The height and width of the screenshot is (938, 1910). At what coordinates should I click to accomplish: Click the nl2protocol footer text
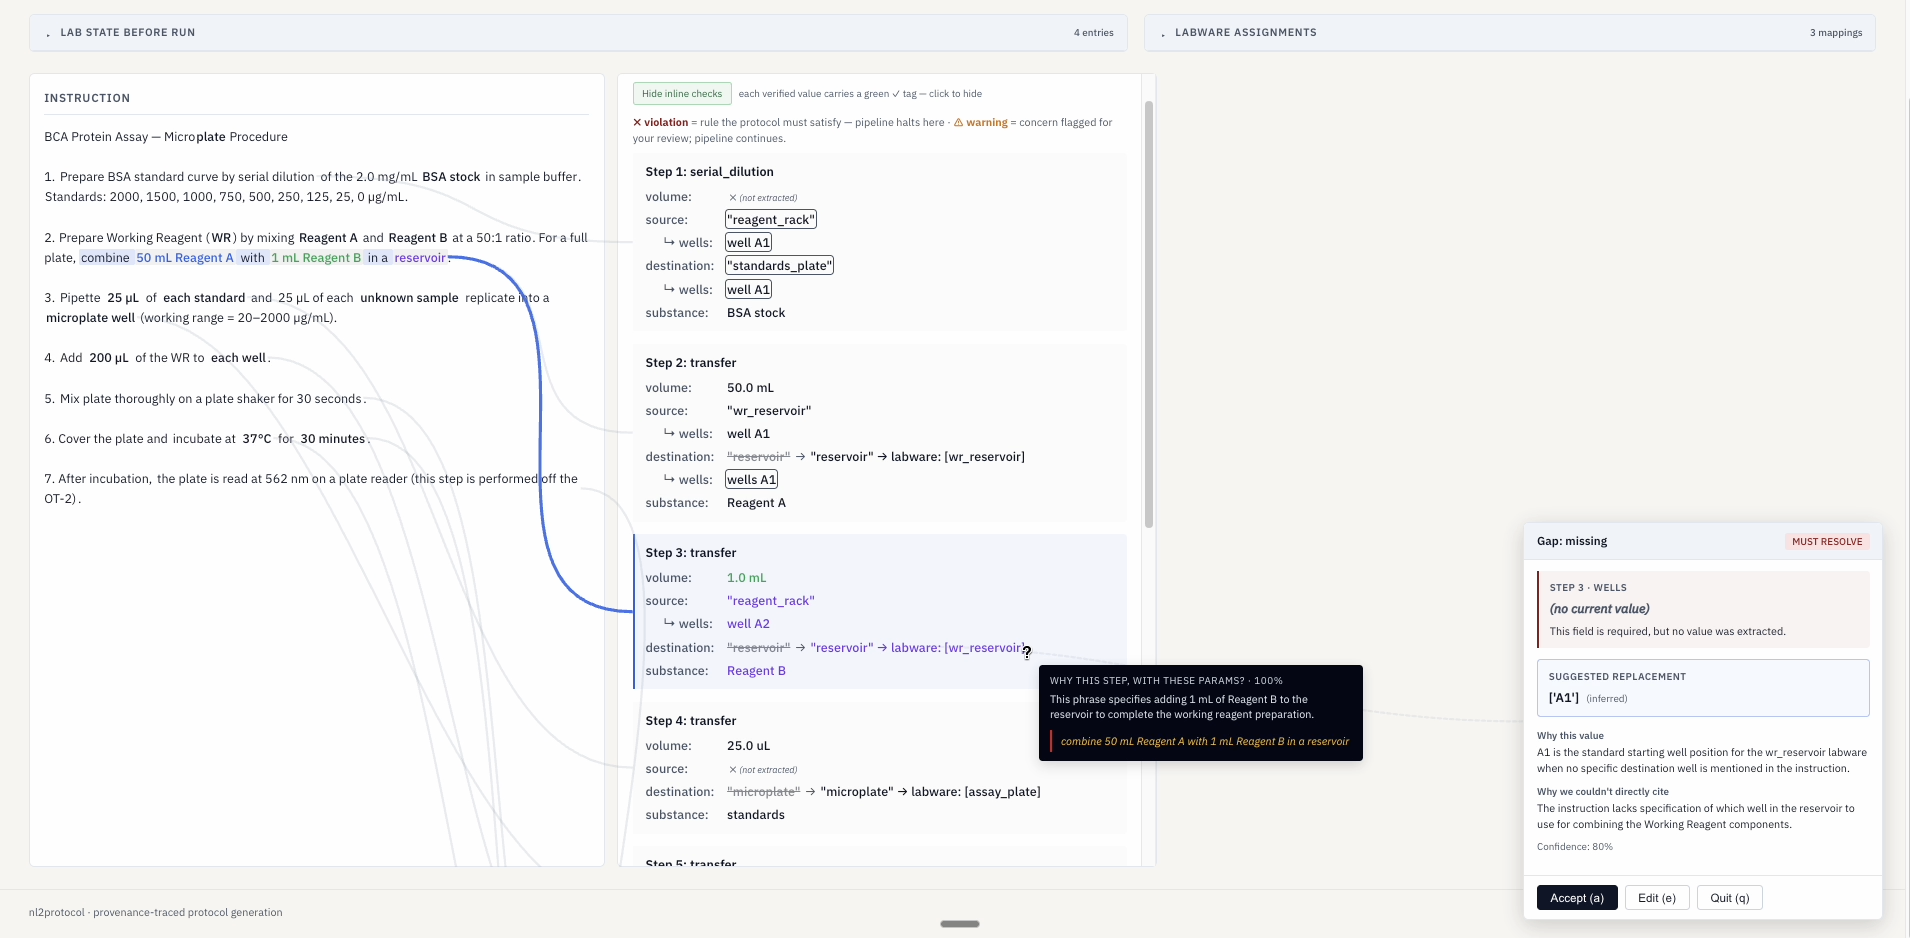(x=156, y=912)
